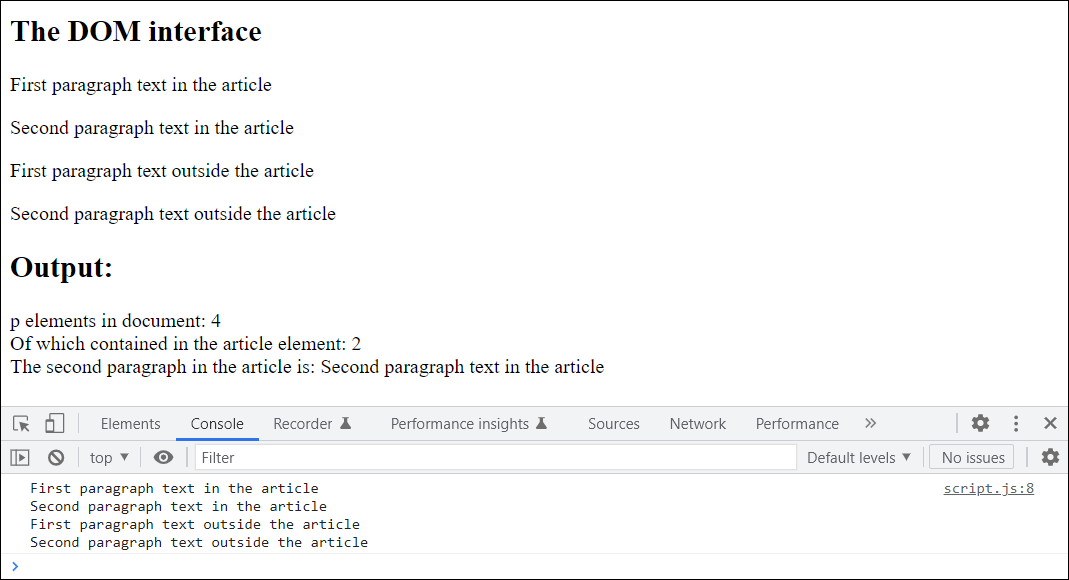Open the Recorder panel
Image resolution: width=1069 pixels, height=580 pixels.
pyautogui.click(x=304, y=423)
